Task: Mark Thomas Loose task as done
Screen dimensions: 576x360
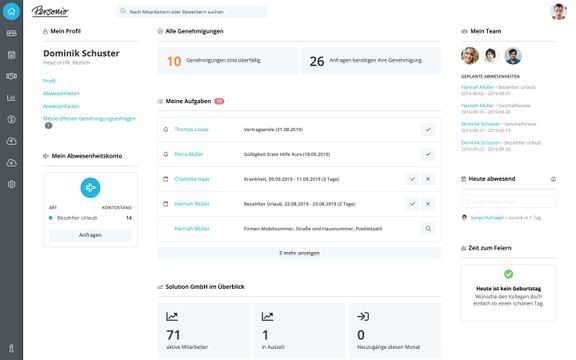Action: [x=428, y=129]
